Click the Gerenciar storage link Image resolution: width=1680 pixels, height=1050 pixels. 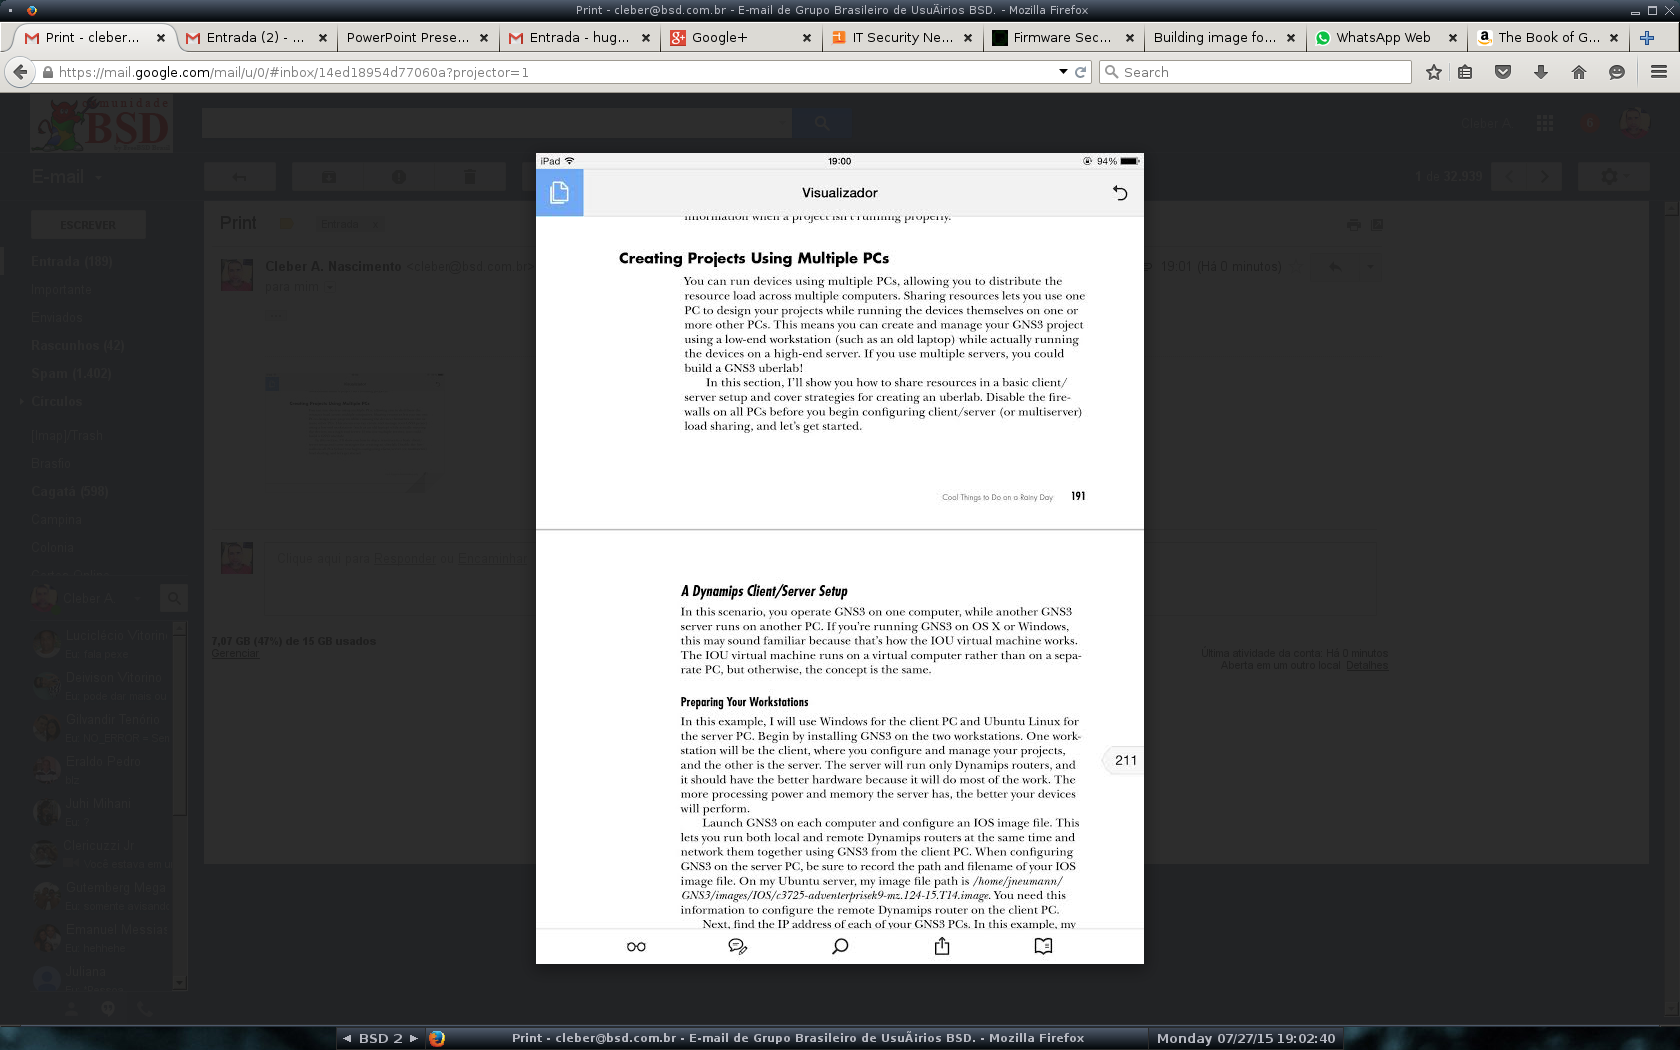[235, 653]
